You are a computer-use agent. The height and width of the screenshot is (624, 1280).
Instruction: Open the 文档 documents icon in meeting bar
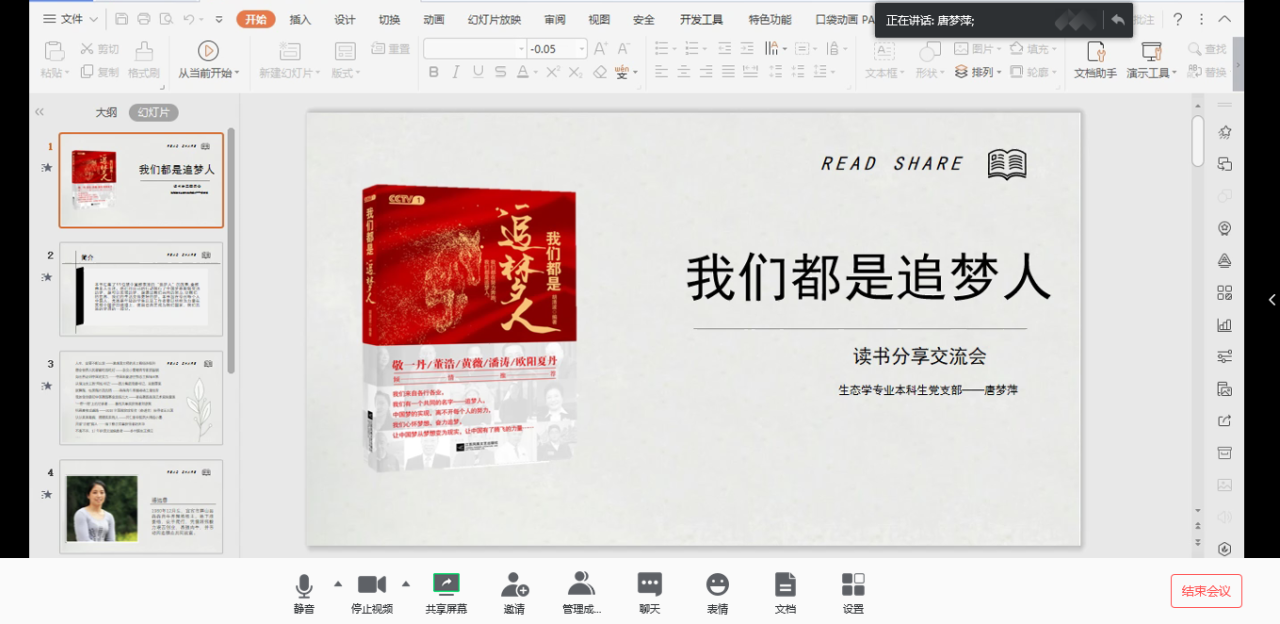(x=785, y=585)
